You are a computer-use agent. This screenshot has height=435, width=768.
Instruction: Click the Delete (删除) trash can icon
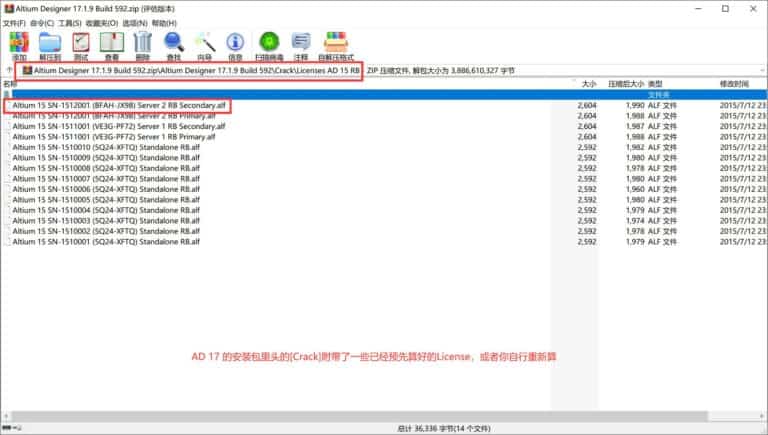tap(143, 47)
